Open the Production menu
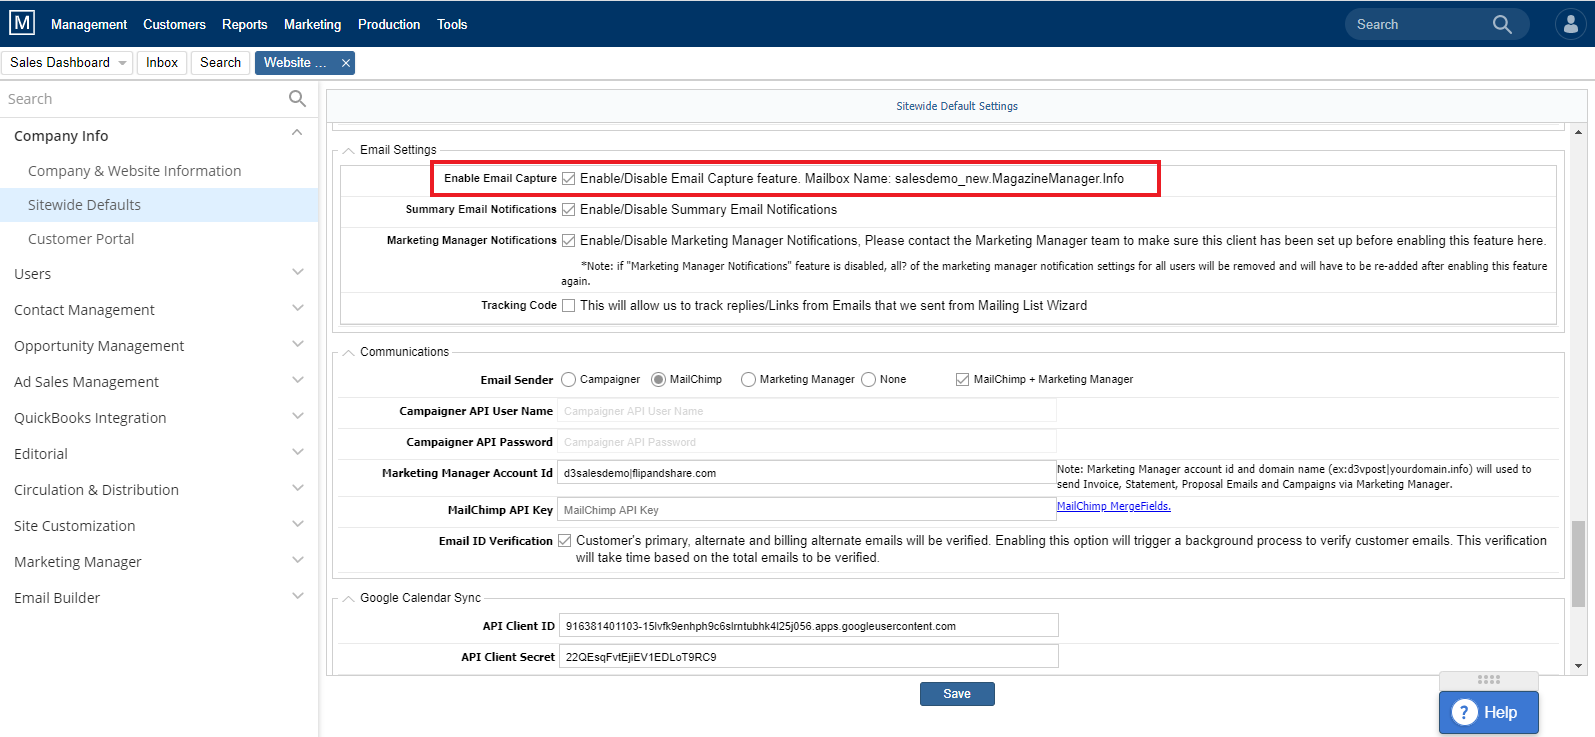 pos(389,24)
